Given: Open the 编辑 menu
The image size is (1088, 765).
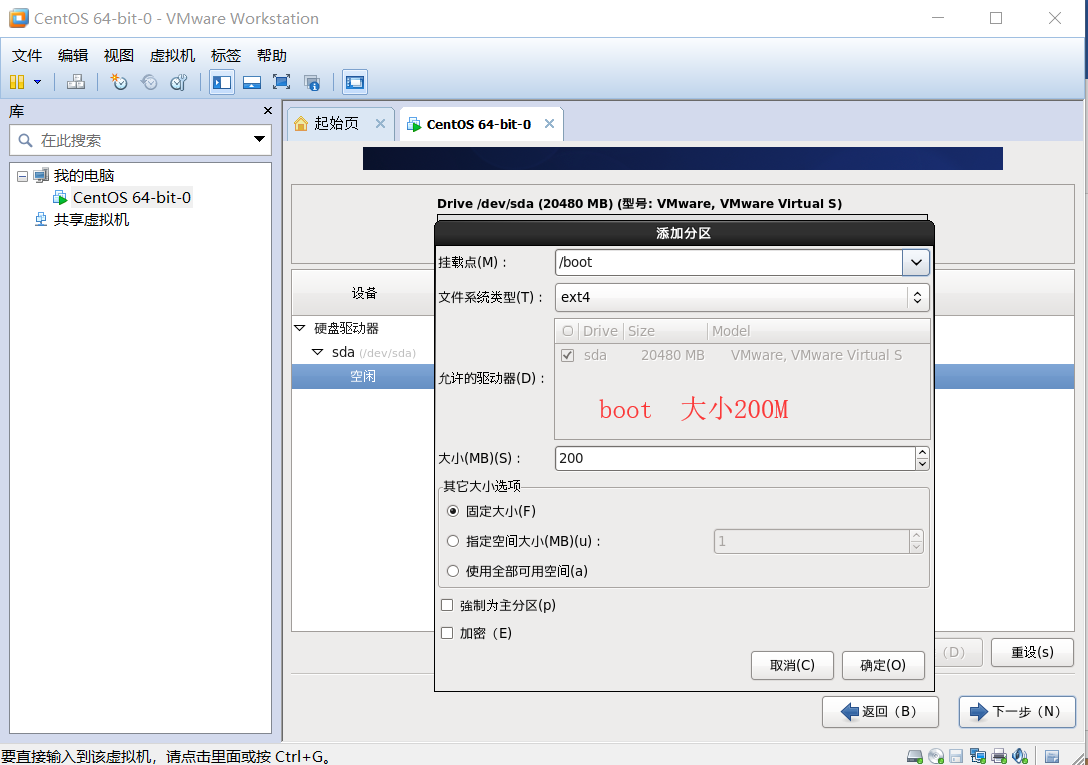Looking at the screenshot, I should [x=73, y=56].
